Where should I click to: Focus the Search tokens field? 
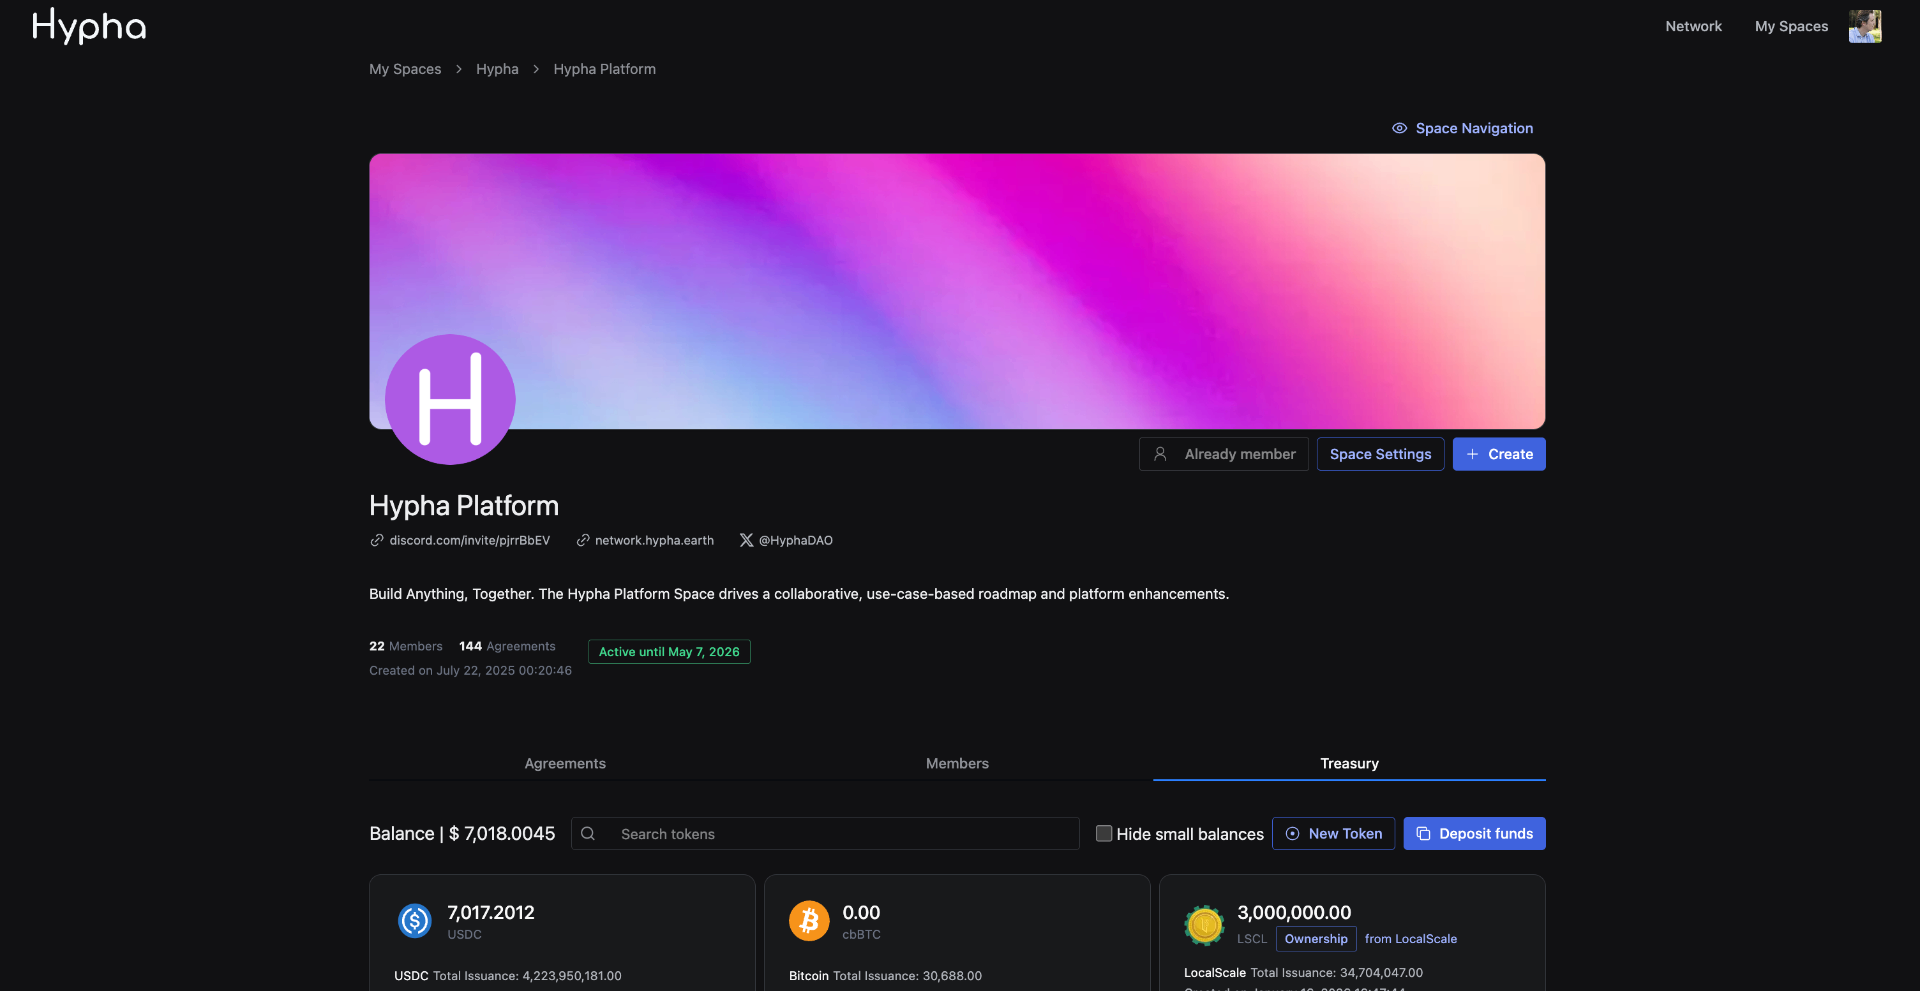(x=825, y=834)
